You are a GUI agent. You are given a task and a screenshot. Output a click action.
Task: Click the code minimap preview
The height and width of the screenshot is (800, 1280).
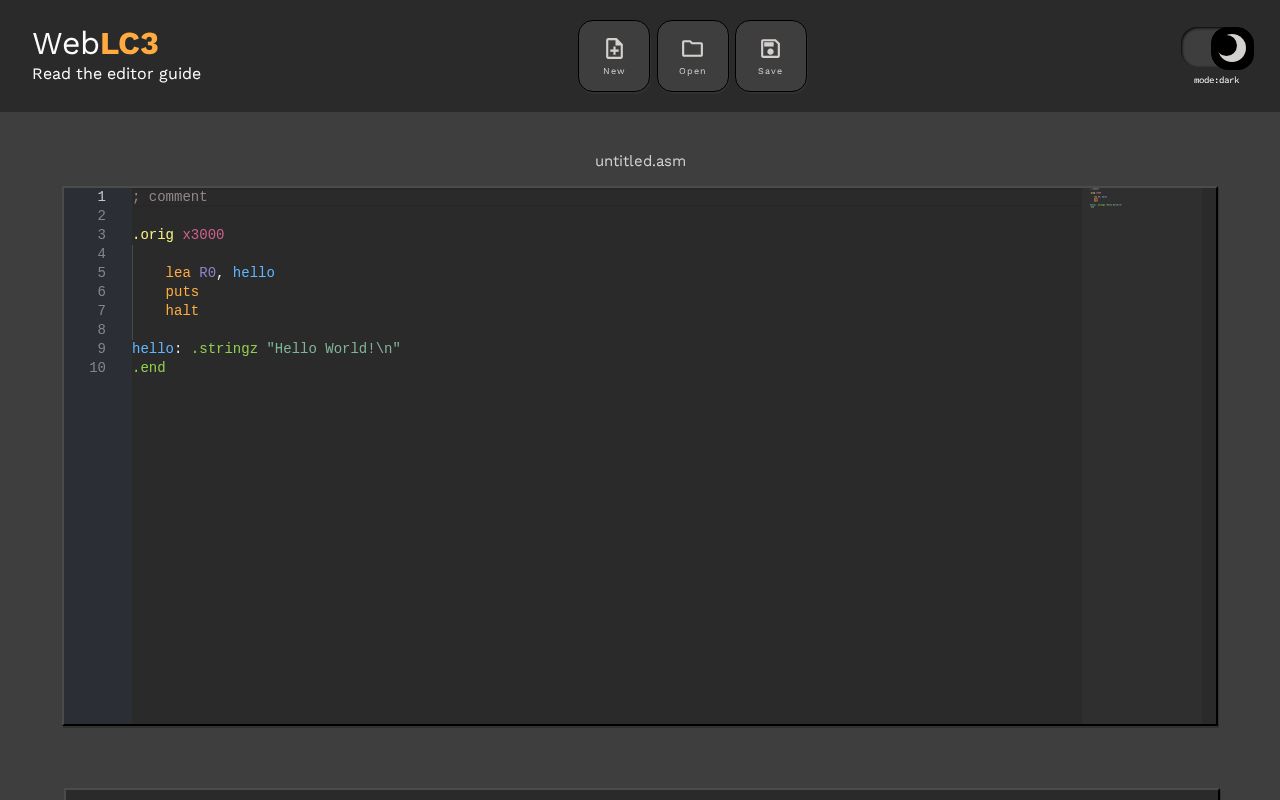point(1141,455)
